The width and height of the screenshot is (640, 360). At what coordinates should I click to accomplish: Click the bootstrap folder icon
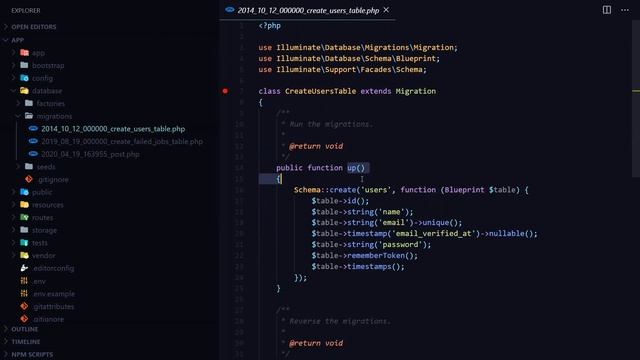click(x=24, y=65)
